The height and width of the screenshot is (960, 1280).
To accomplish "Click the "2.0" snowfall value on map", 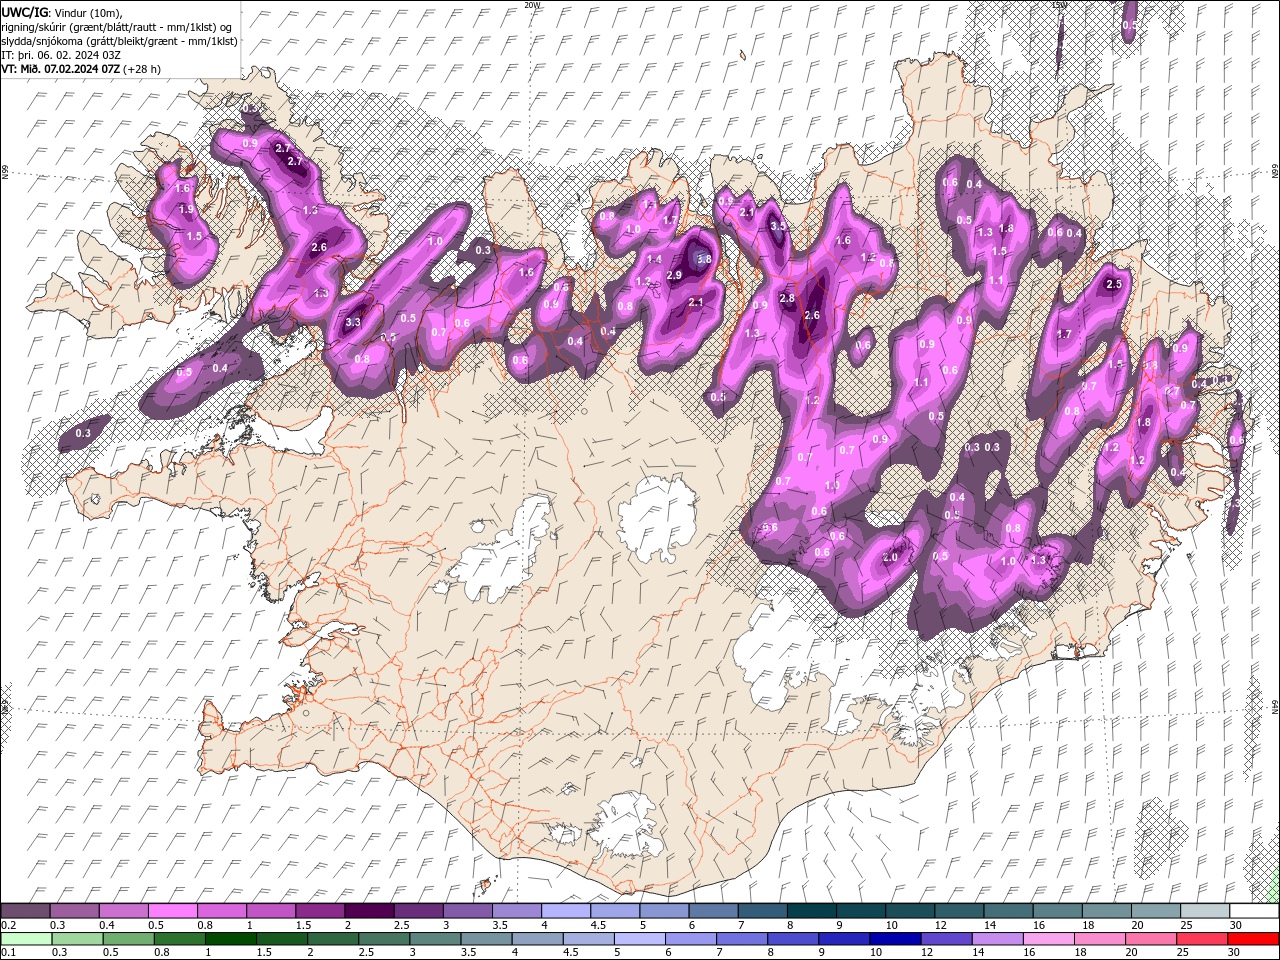I will click(x=890, y=557).
